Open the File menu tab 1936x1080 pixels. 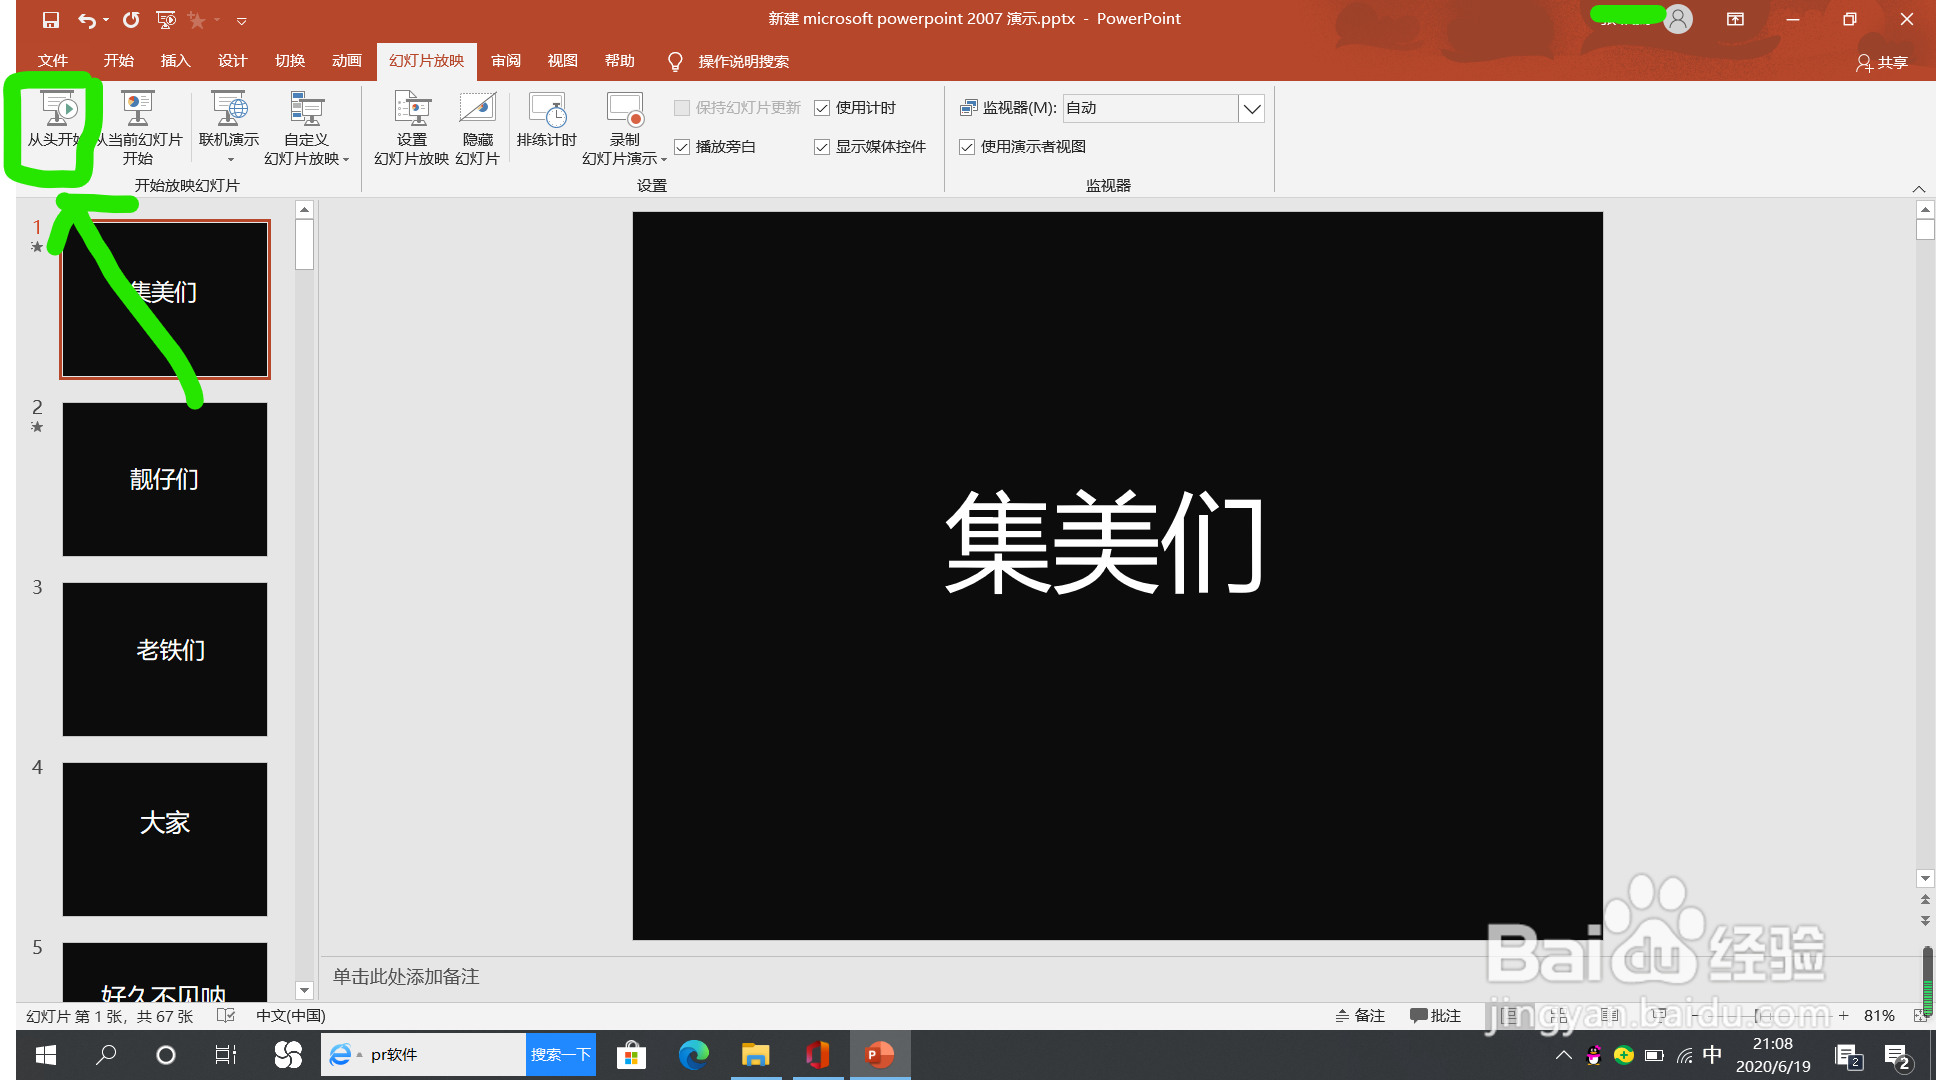pos(52,61)
